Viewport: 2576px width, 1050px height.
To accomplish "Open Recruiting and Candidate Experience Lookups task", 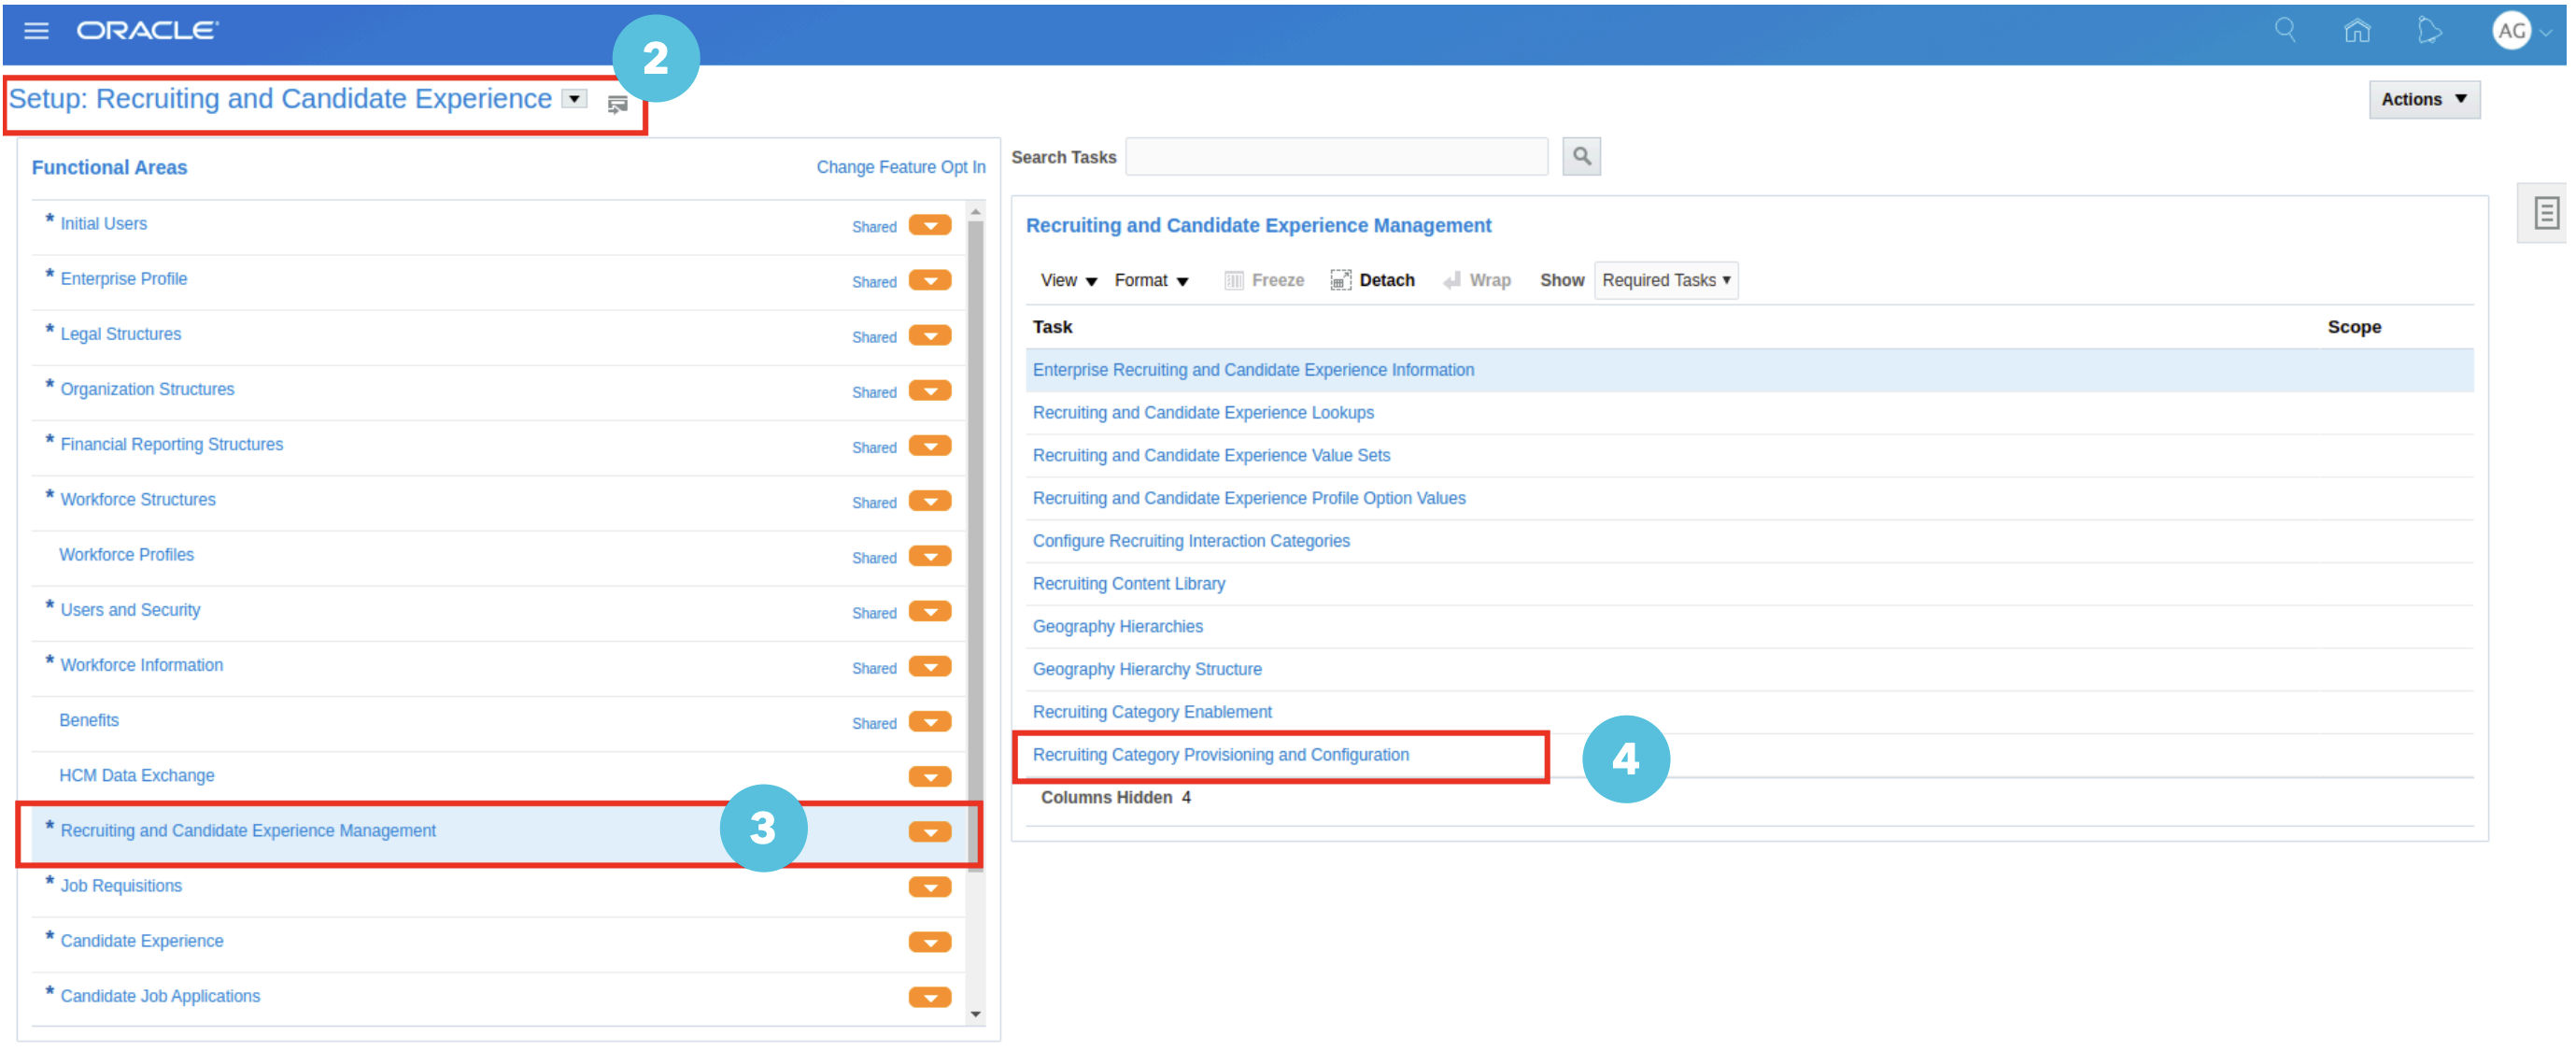I will point(1203,413).
